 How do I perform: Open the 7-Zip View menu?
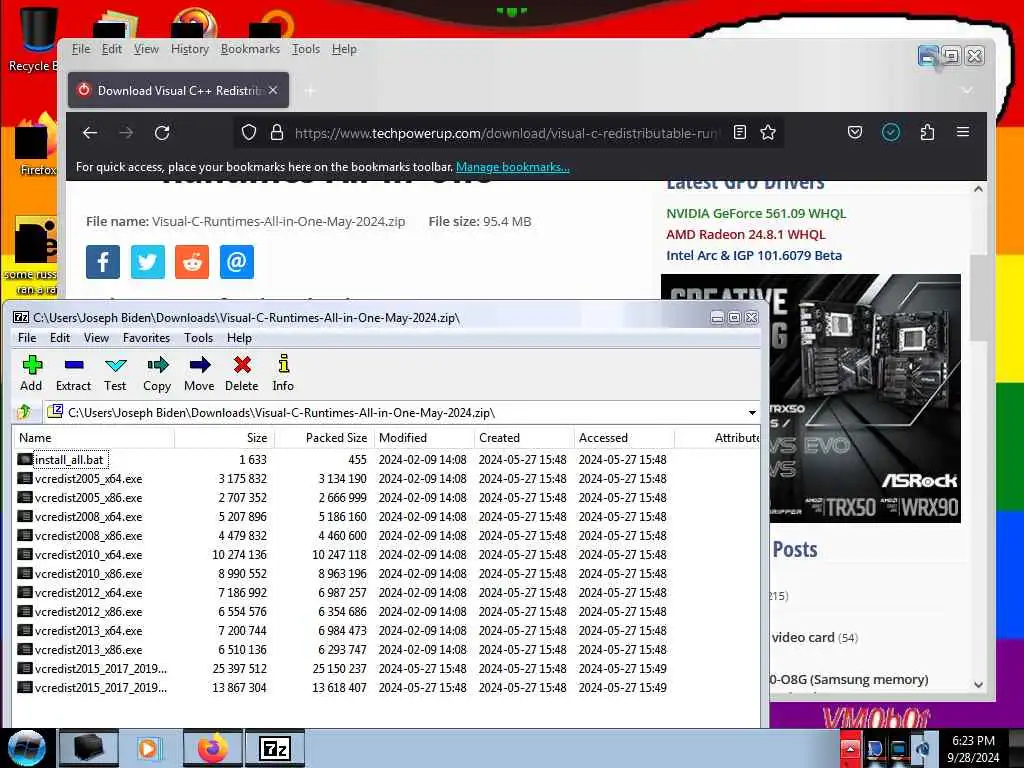(96, 338)
